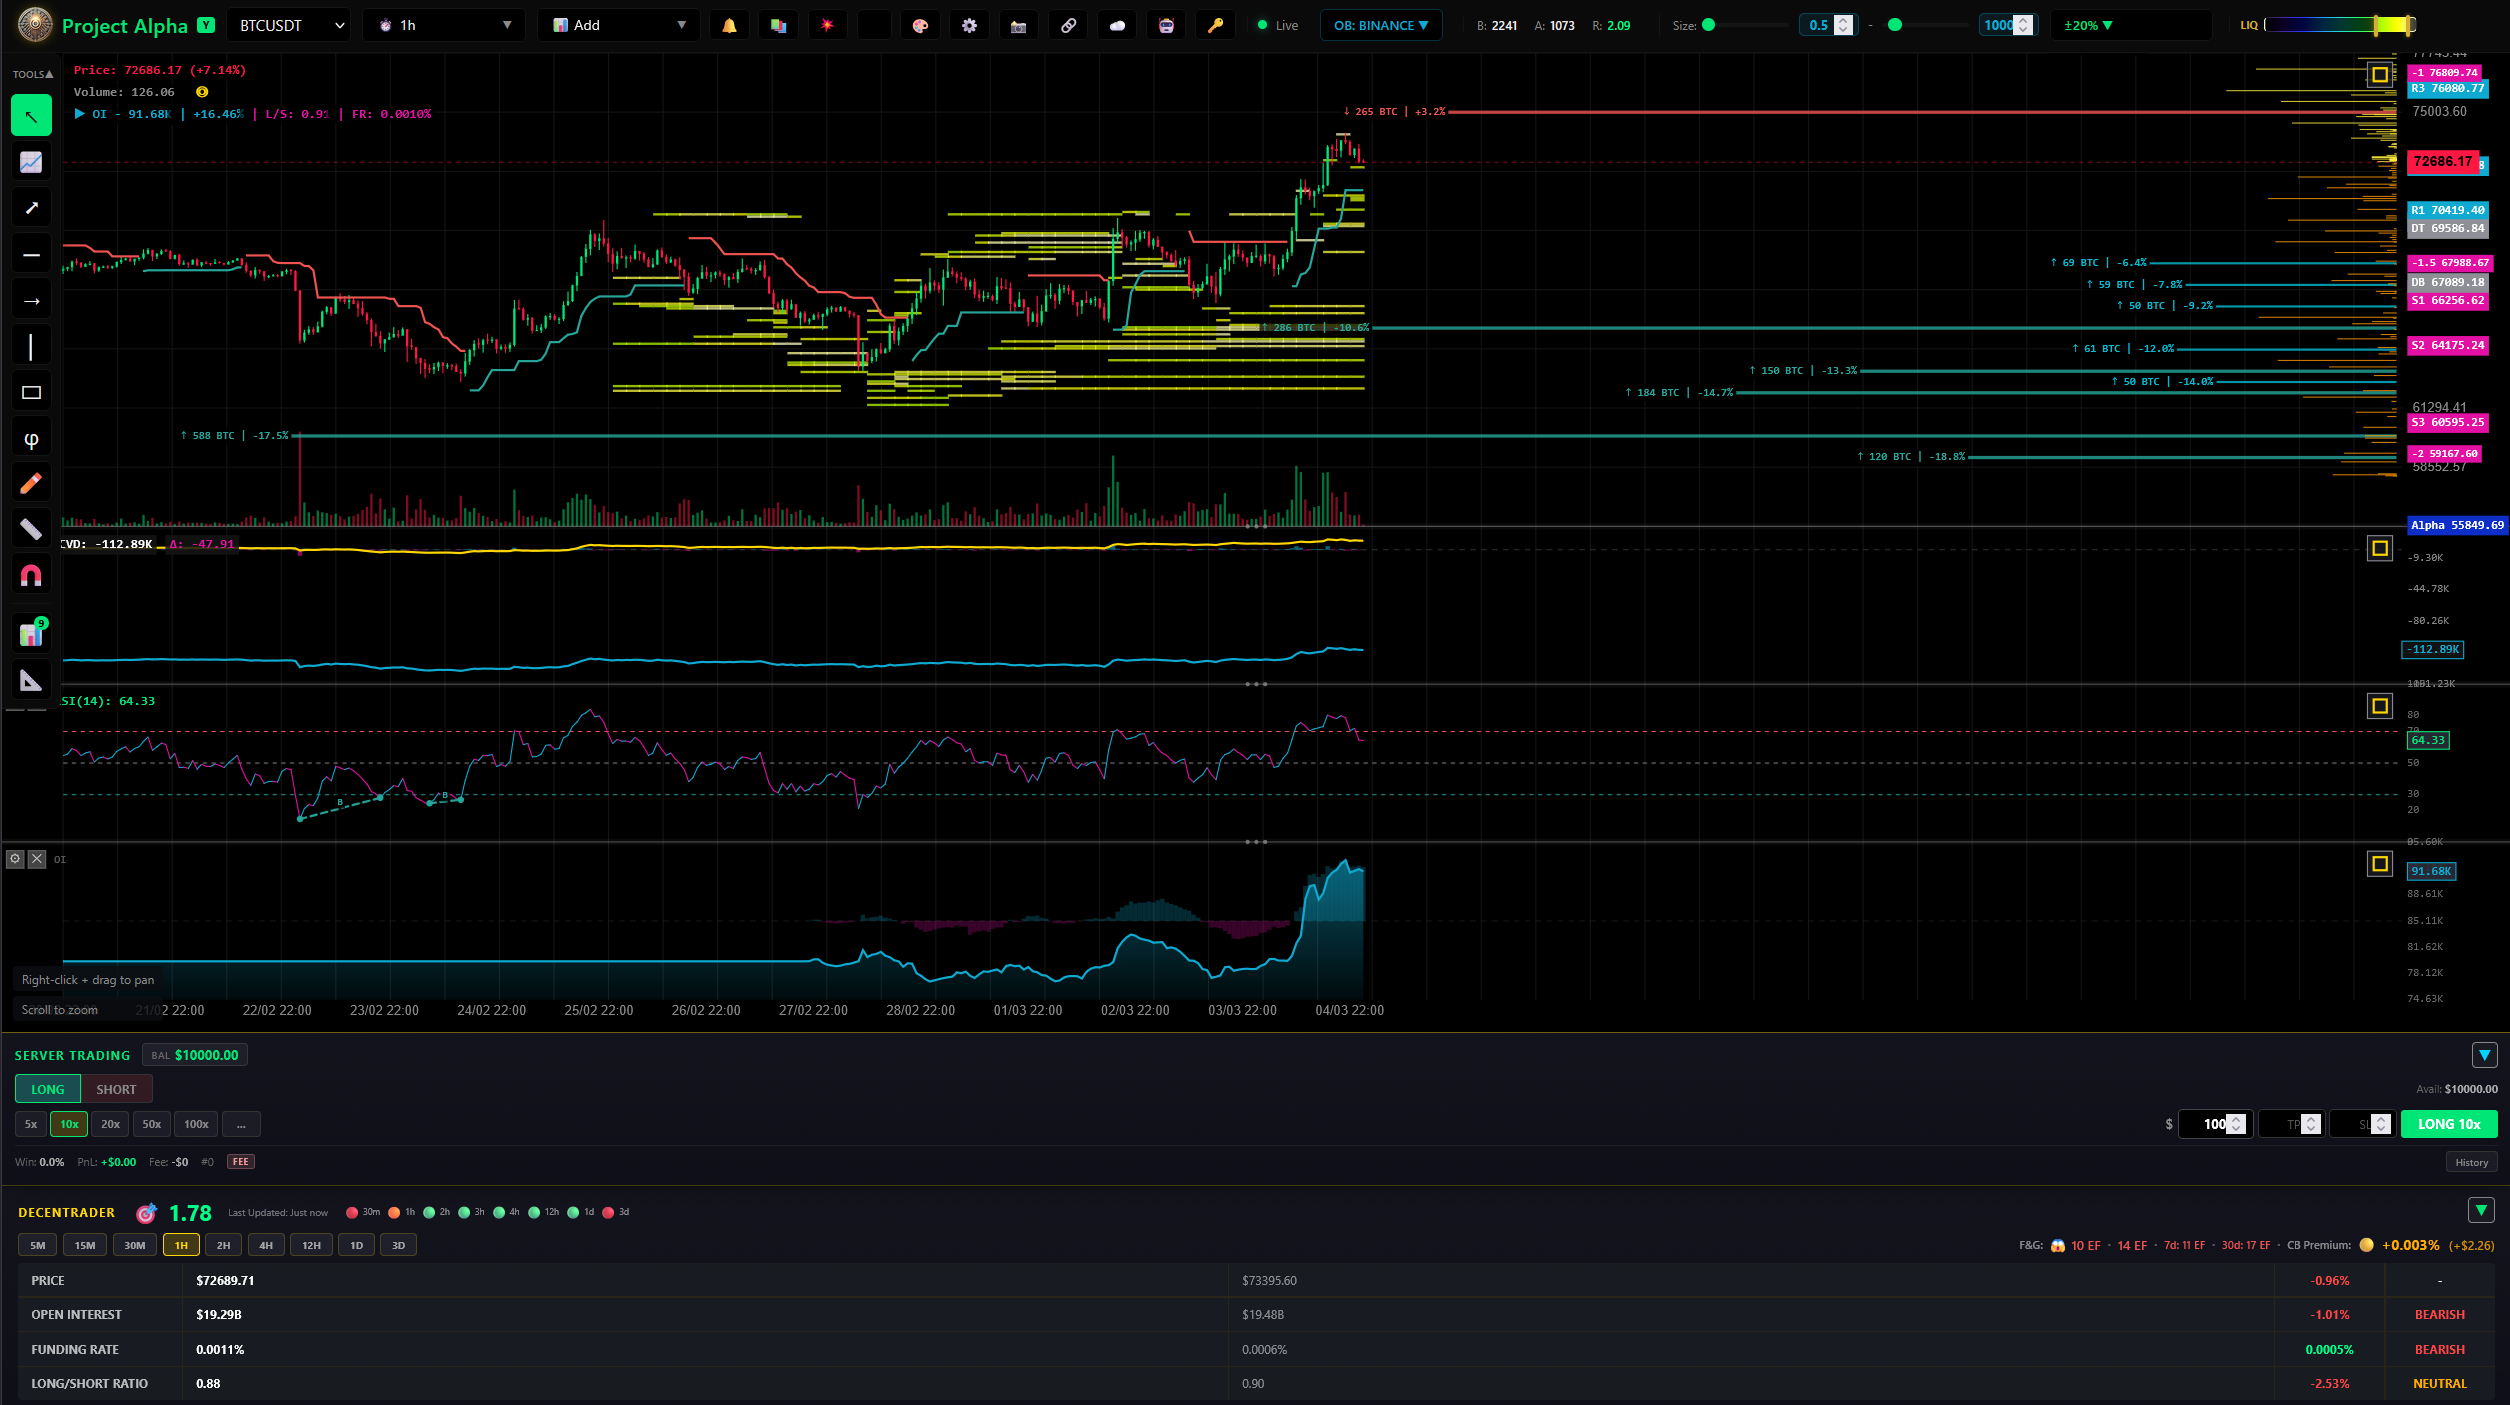2510x1405 pixels.
Task: Click the LONG 10x order button
Action: click(2448, 1124)
